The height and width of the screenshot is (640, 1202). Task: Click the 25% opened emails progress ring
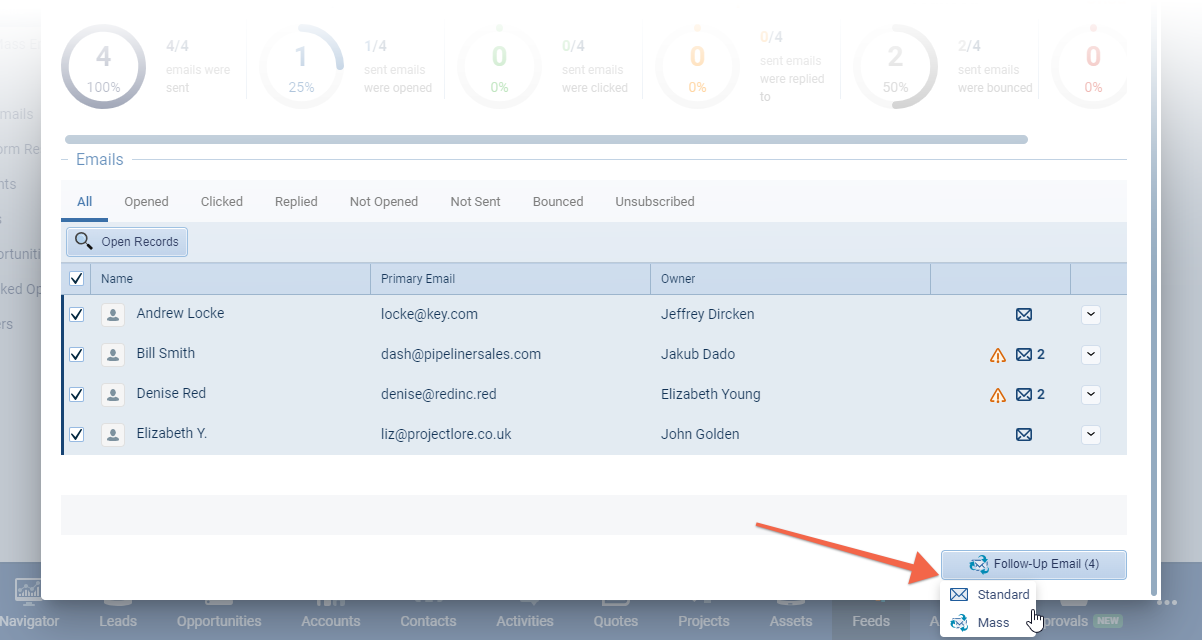[302, 67]
